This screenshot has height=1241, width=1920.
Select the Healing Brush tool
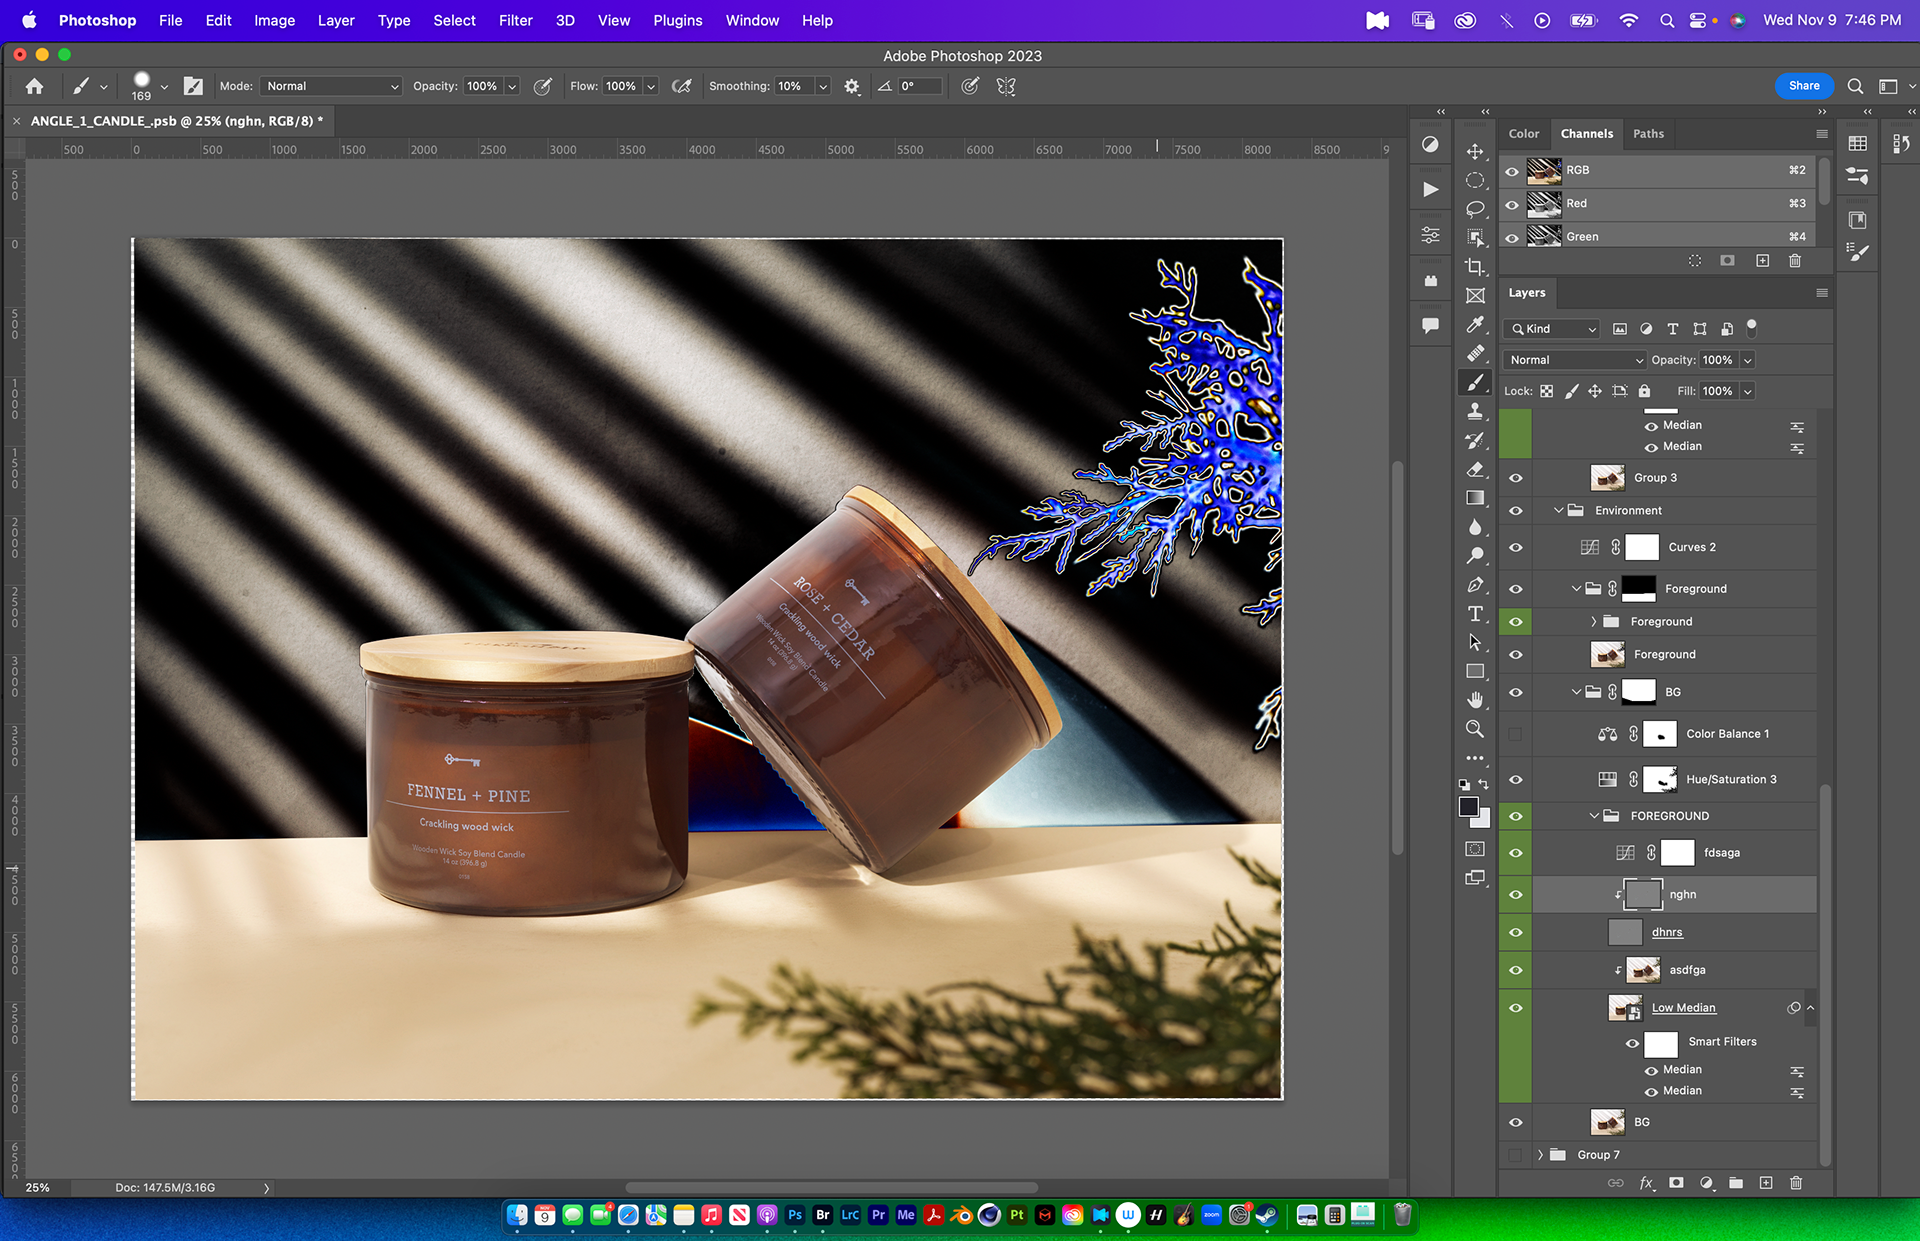click(1475, 354)
